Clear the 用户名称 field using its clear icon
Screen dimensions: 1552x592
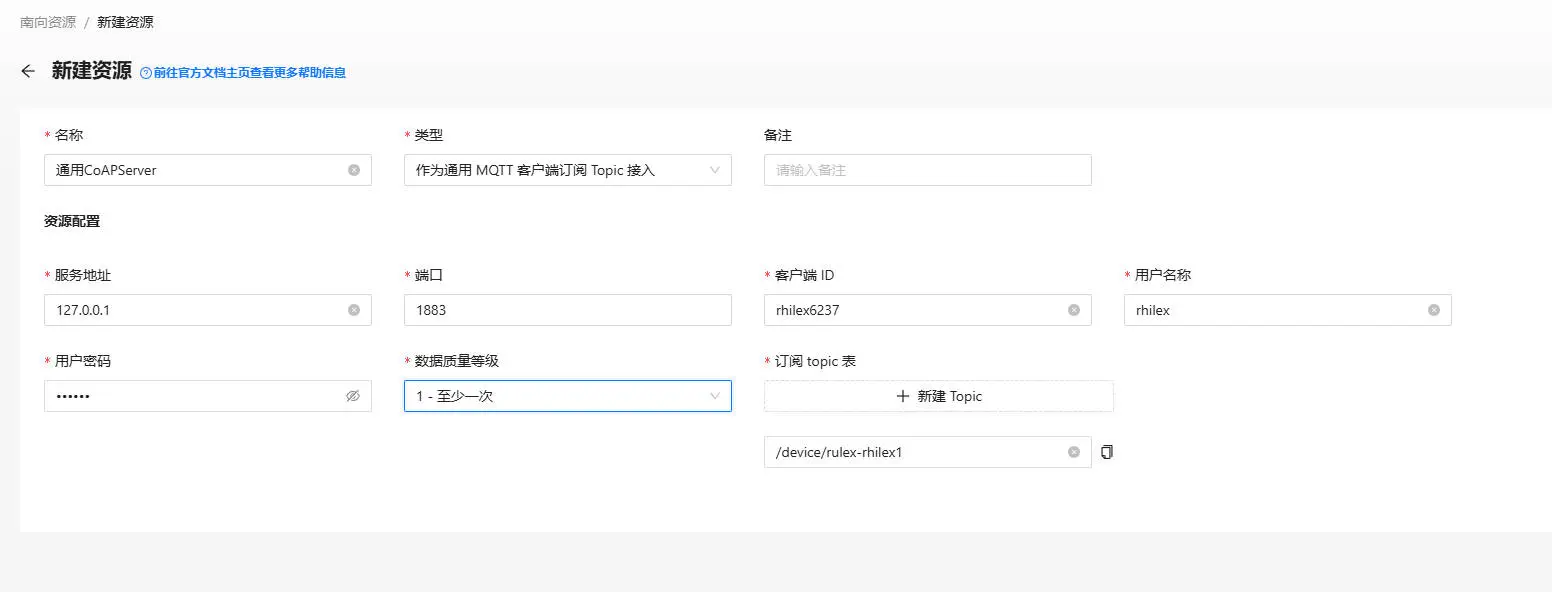[1434, 310]
